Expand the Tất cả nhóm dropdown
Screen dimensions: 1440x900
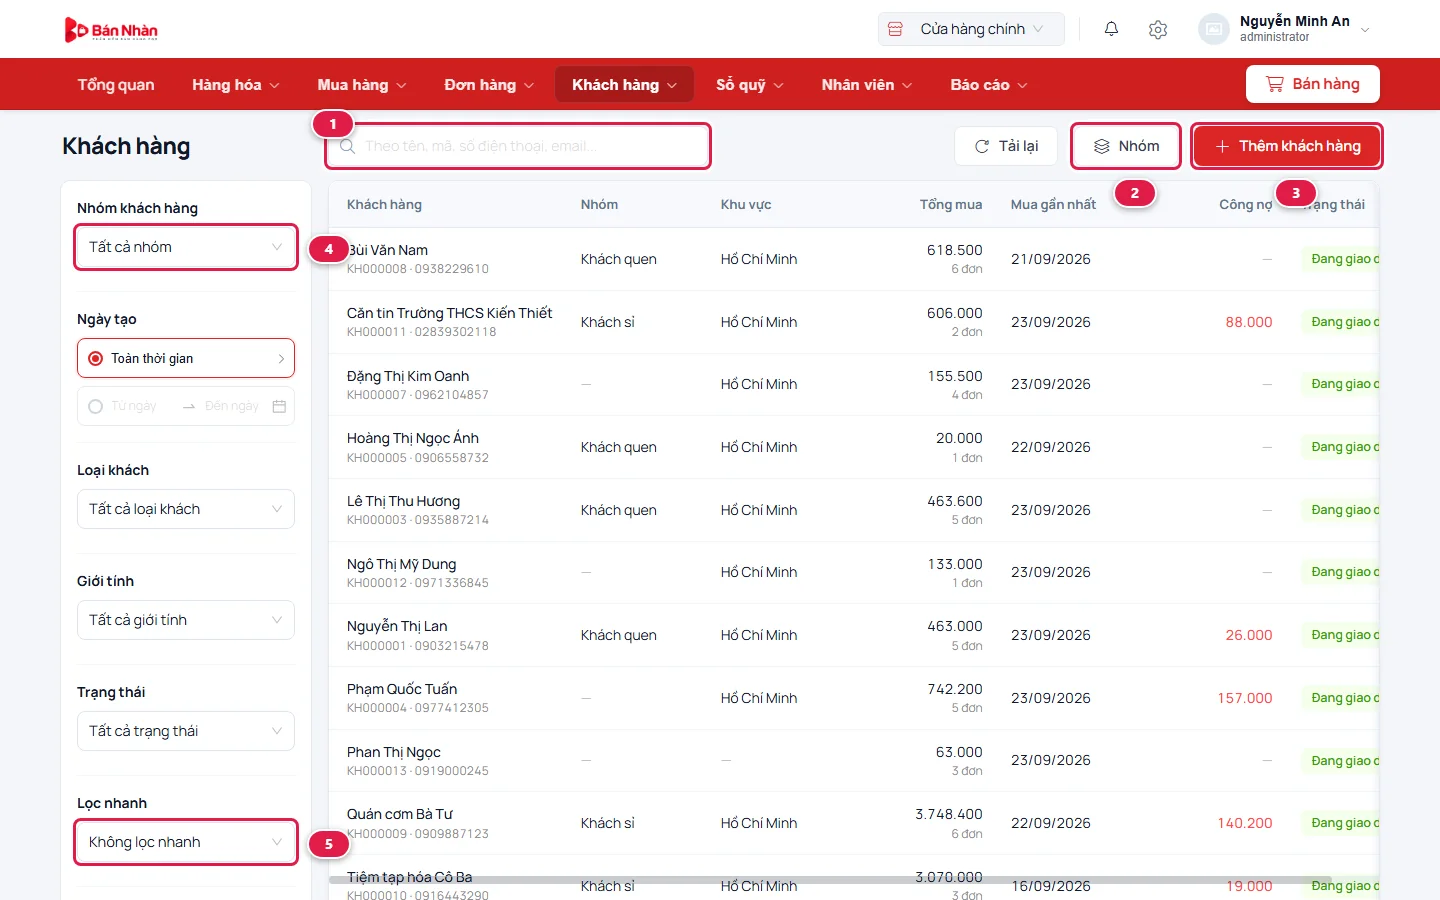[186, 247]
